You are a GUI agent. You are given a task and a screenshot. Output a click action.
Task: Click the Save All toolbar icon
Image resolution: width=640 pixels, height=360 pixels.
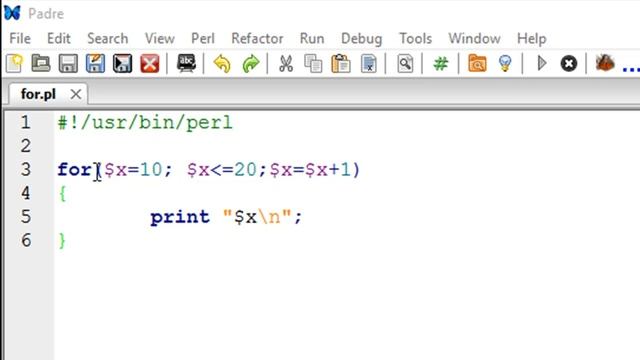[122, 64]
